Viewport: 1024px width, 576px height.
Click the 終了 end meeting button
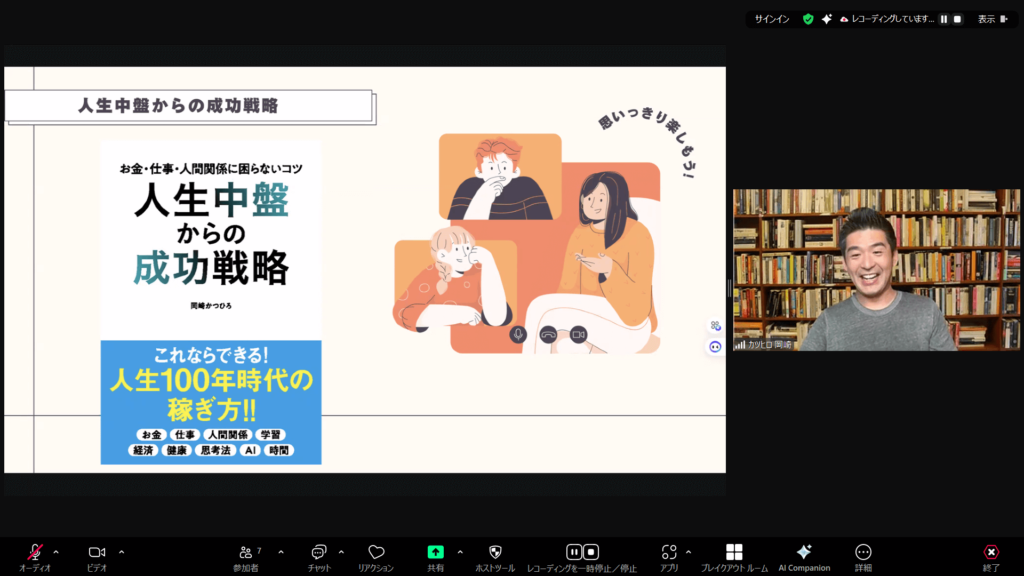[x=990, y=553]
